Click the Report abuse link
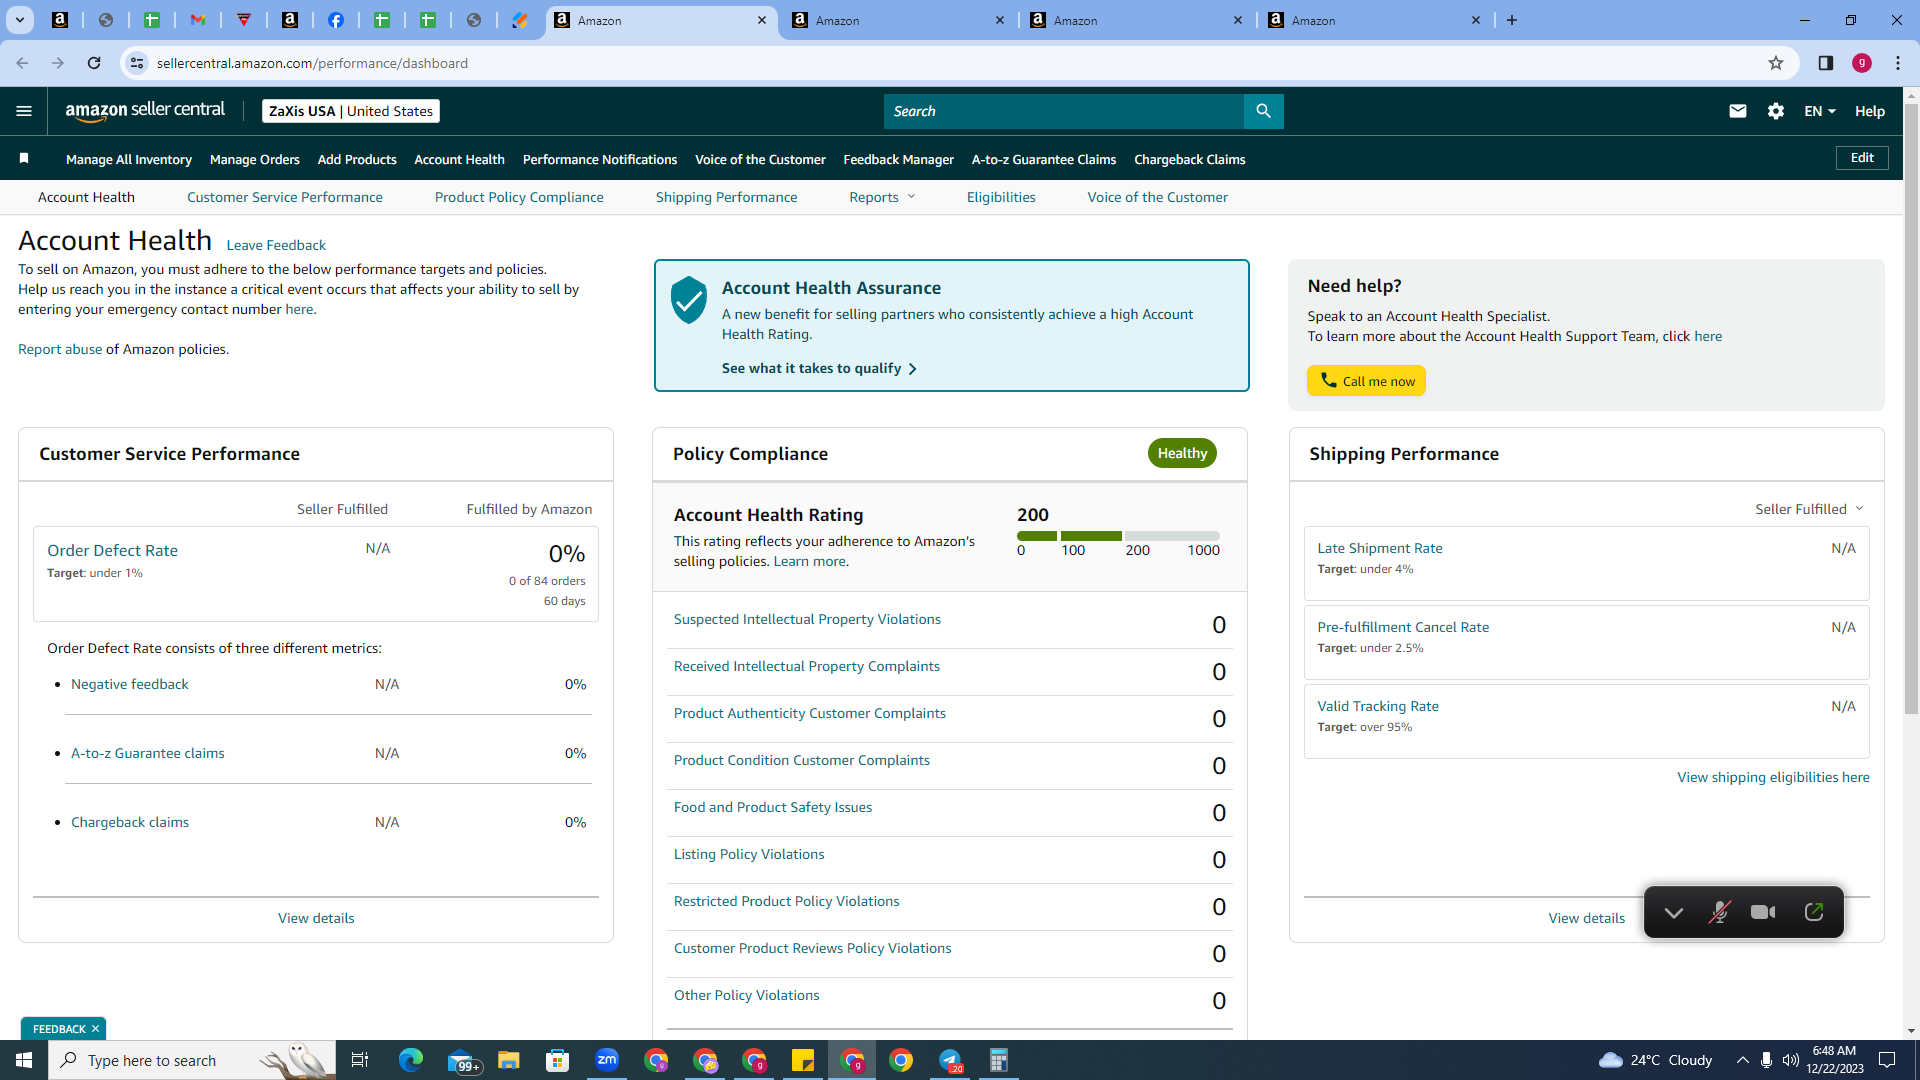1920x1080 pixels. tap(60, 349)
